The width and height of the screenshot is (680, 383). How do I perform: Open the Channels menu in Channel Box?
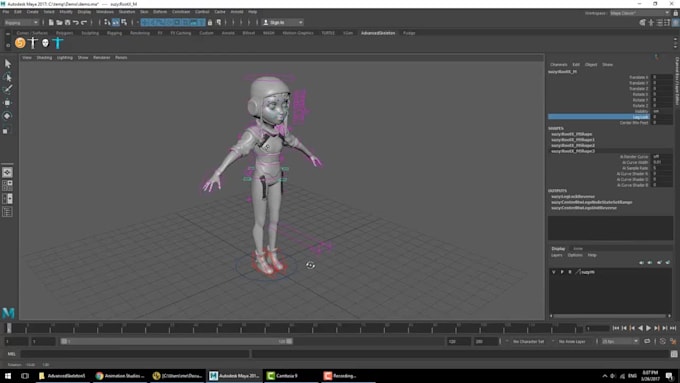(559, 65)
